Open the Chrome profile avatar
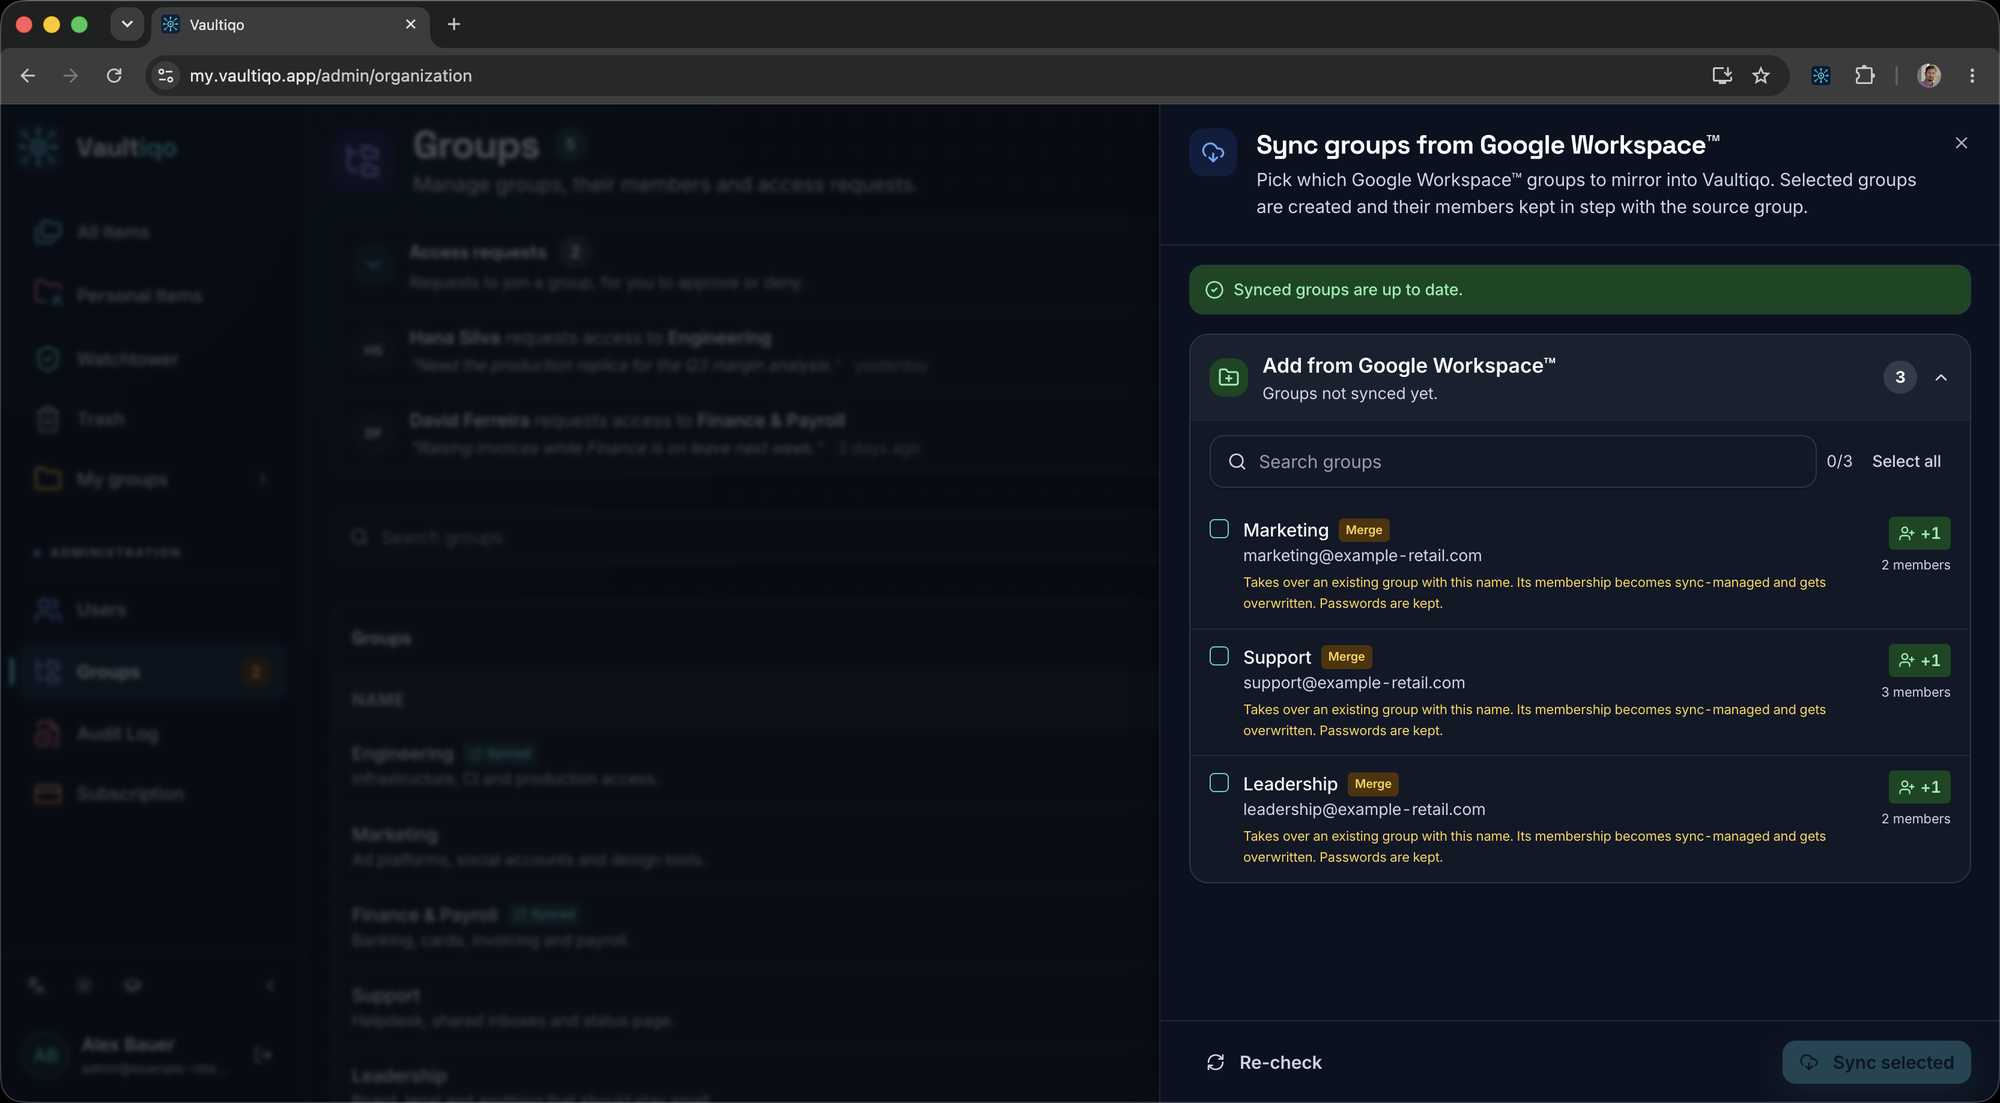Viewport: 2000px width, 1103px height. pos(1929,76)
